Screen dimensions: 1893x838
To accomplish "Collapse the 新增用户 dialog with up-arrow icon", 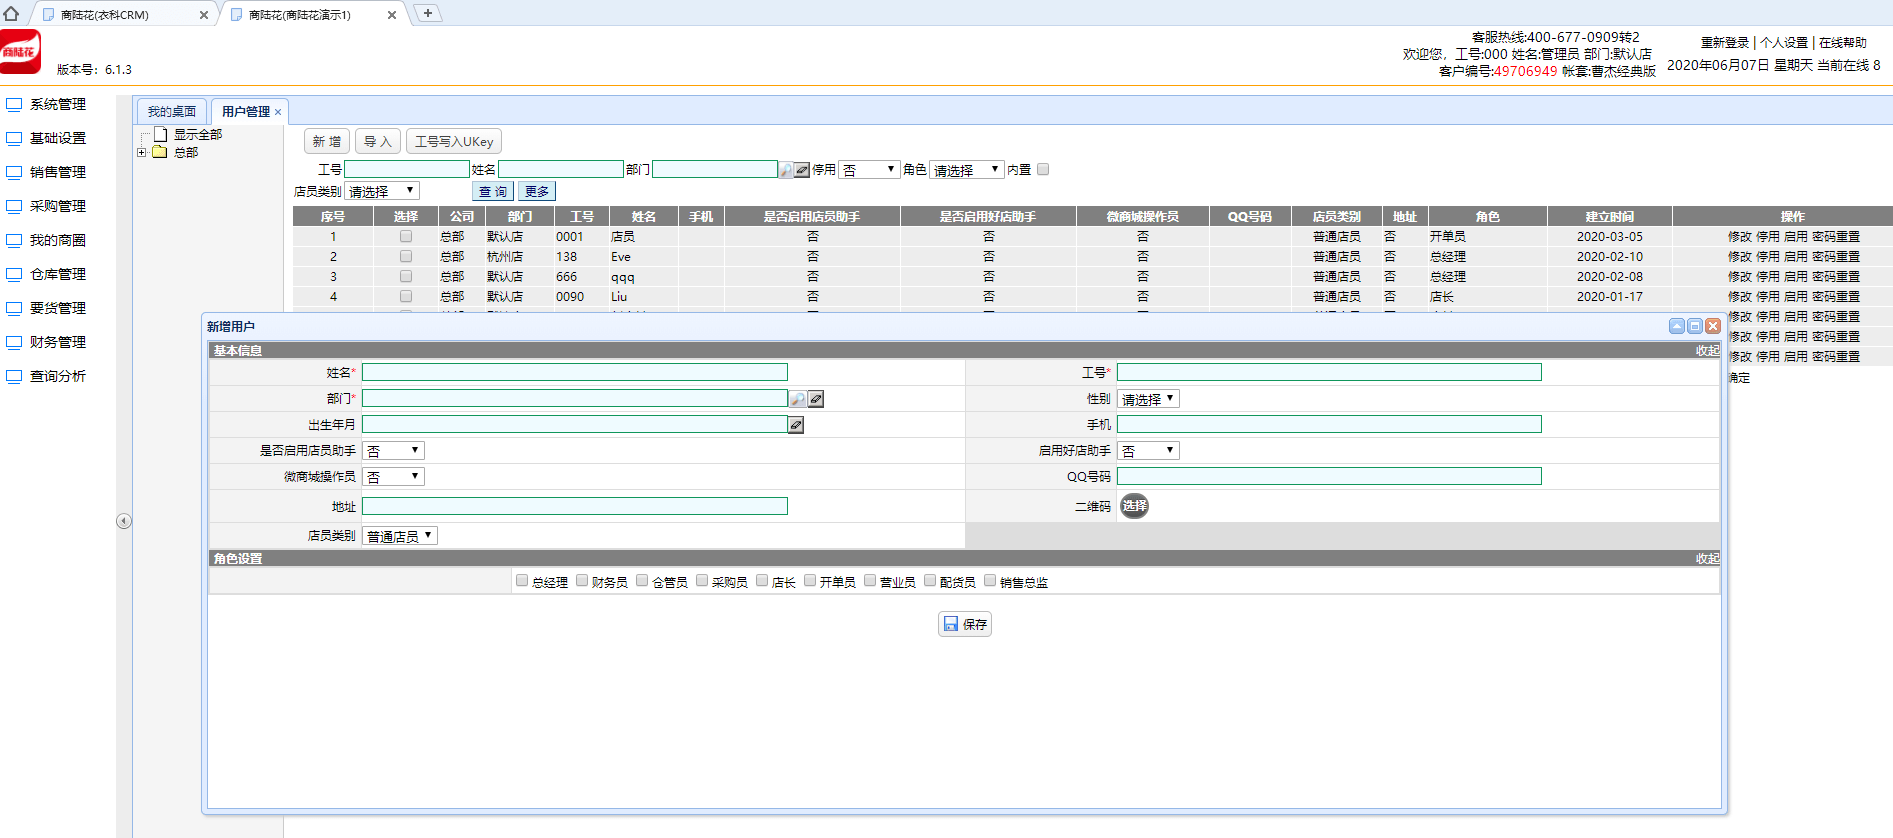I will point(1677,326).
